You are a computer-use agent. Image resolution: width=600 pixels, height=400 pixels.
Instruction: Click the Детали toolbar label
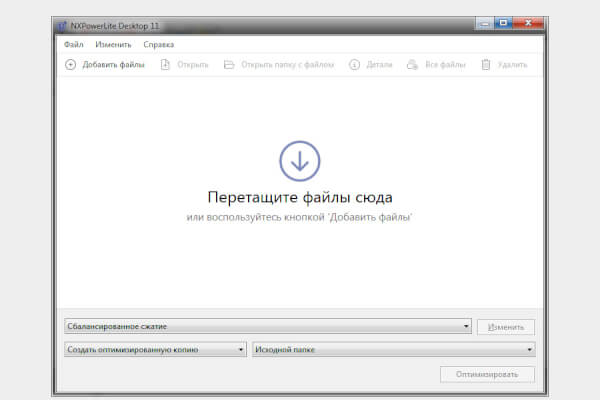(379, 65)
